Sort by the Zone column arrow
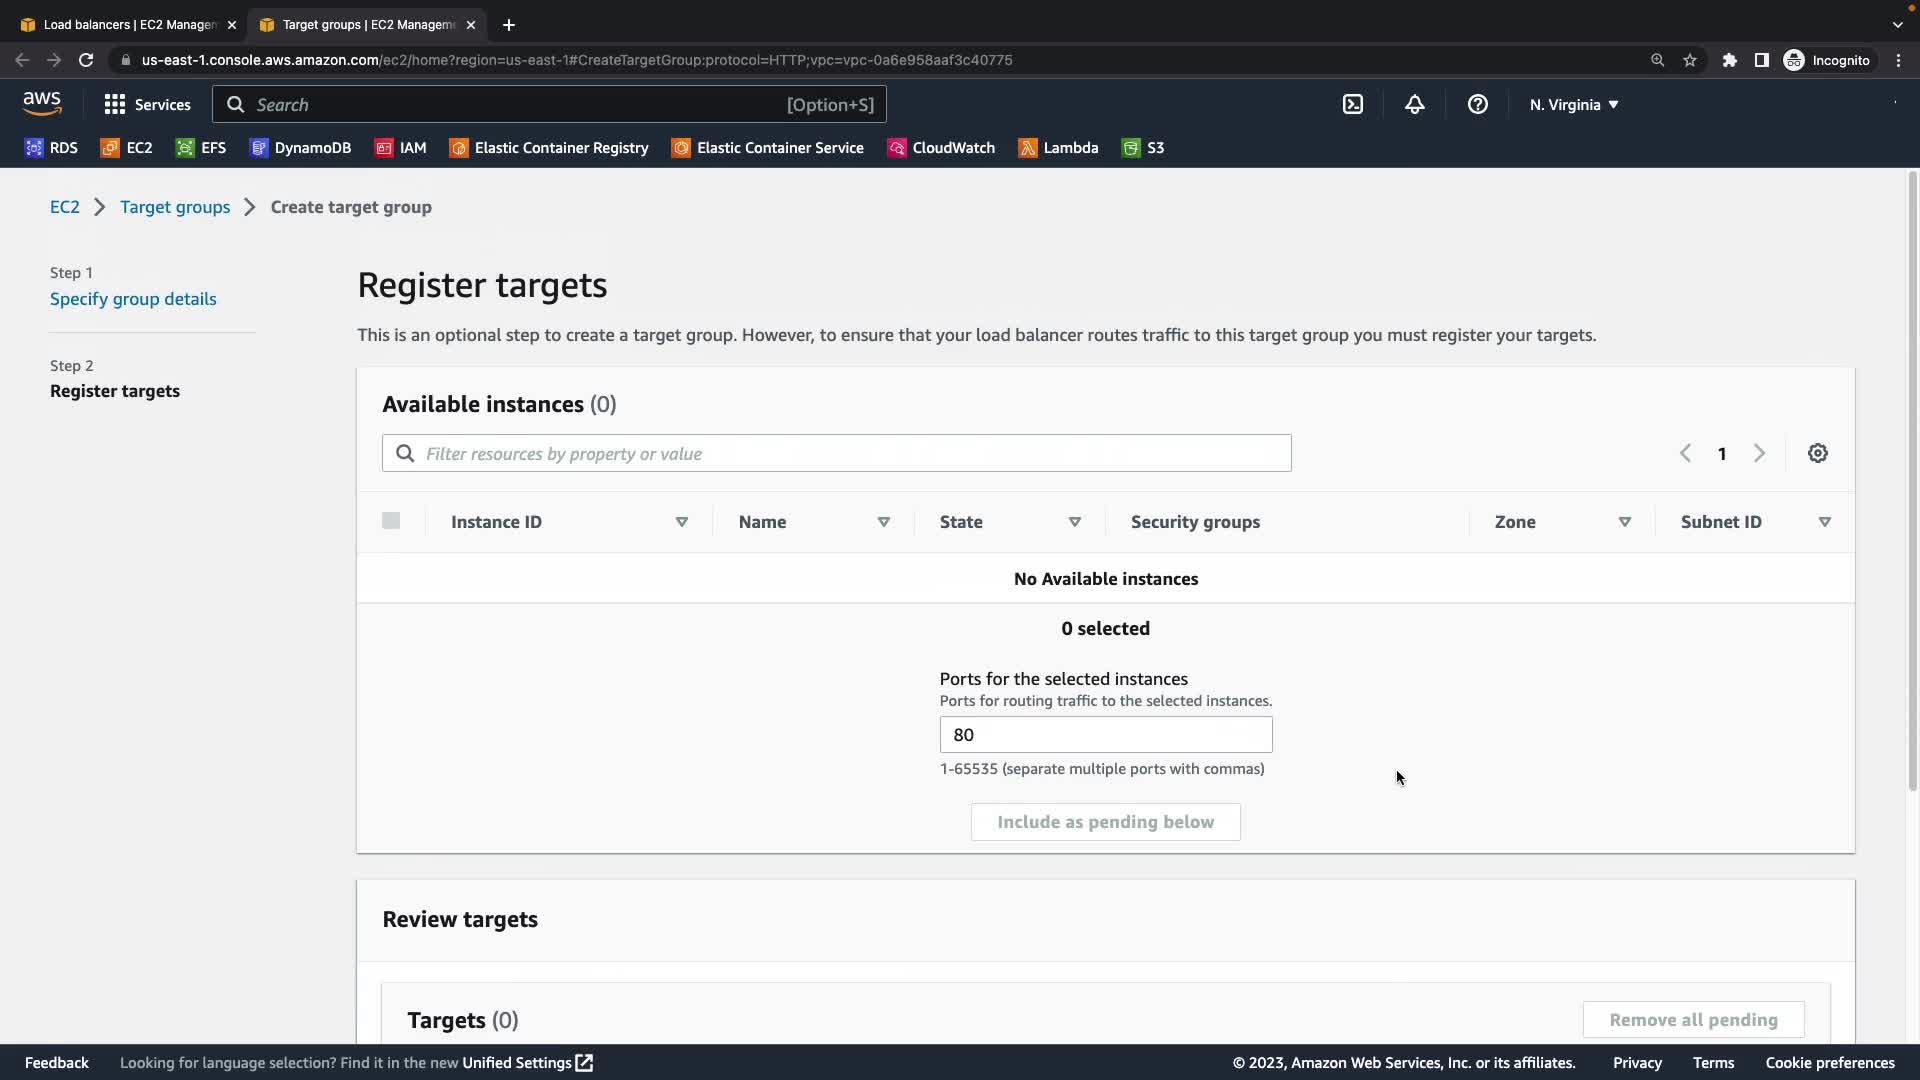Viewport: 1920px width, 1080px height. (1624, 522)
